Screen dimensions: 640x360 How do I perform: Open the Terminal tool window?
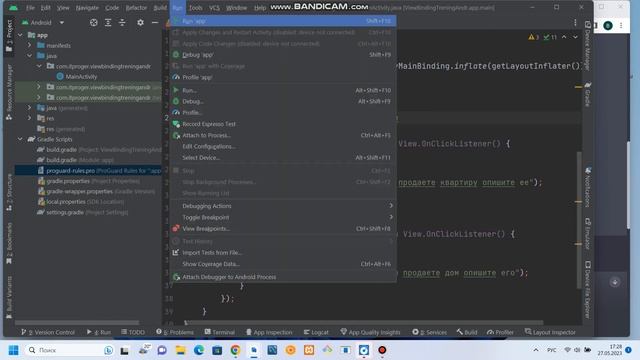[220, 332]
